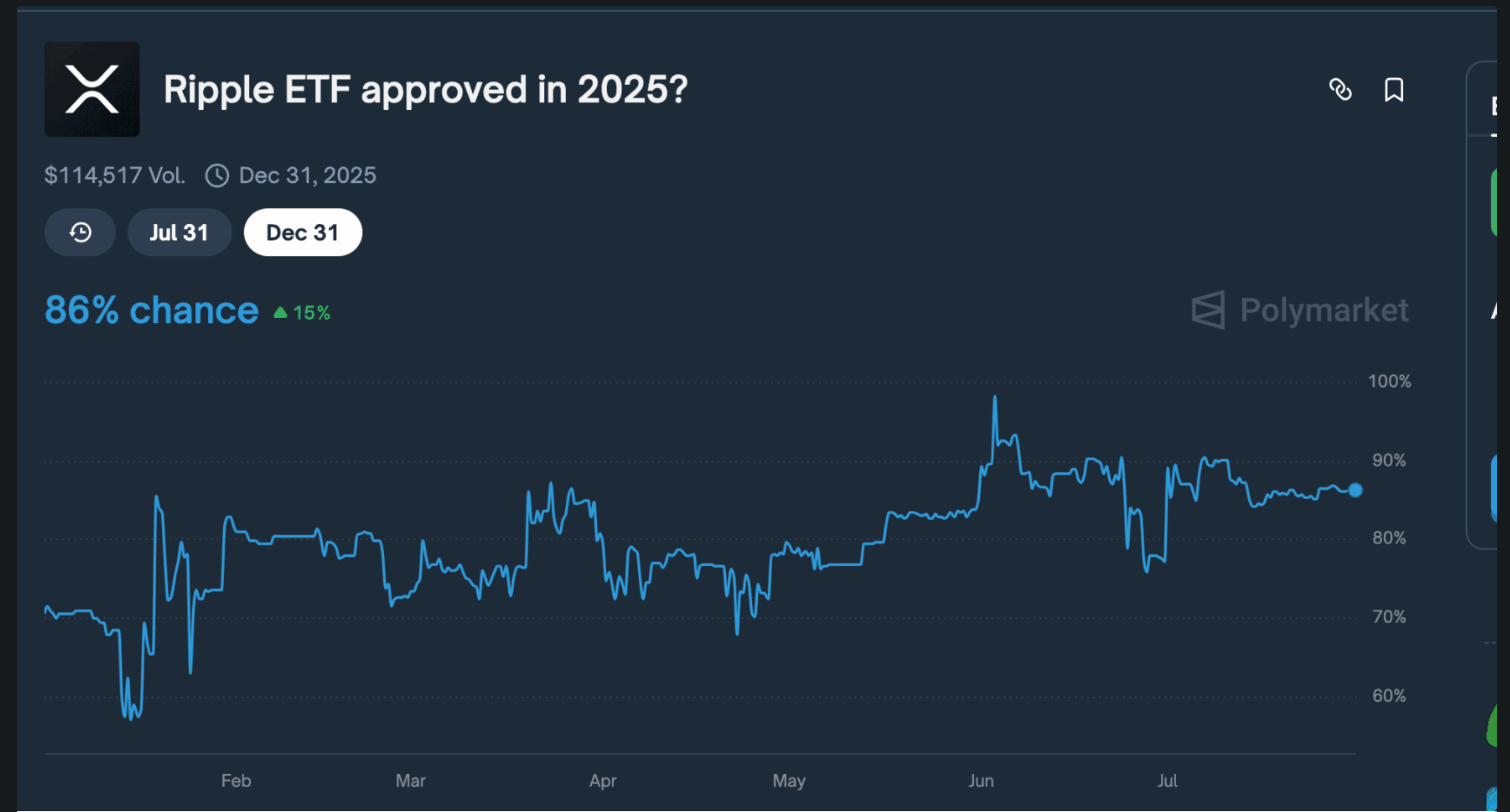Screen dimensions: 1510x812
Task: Click the copy link icon
Action: (x=1340, y=90)
